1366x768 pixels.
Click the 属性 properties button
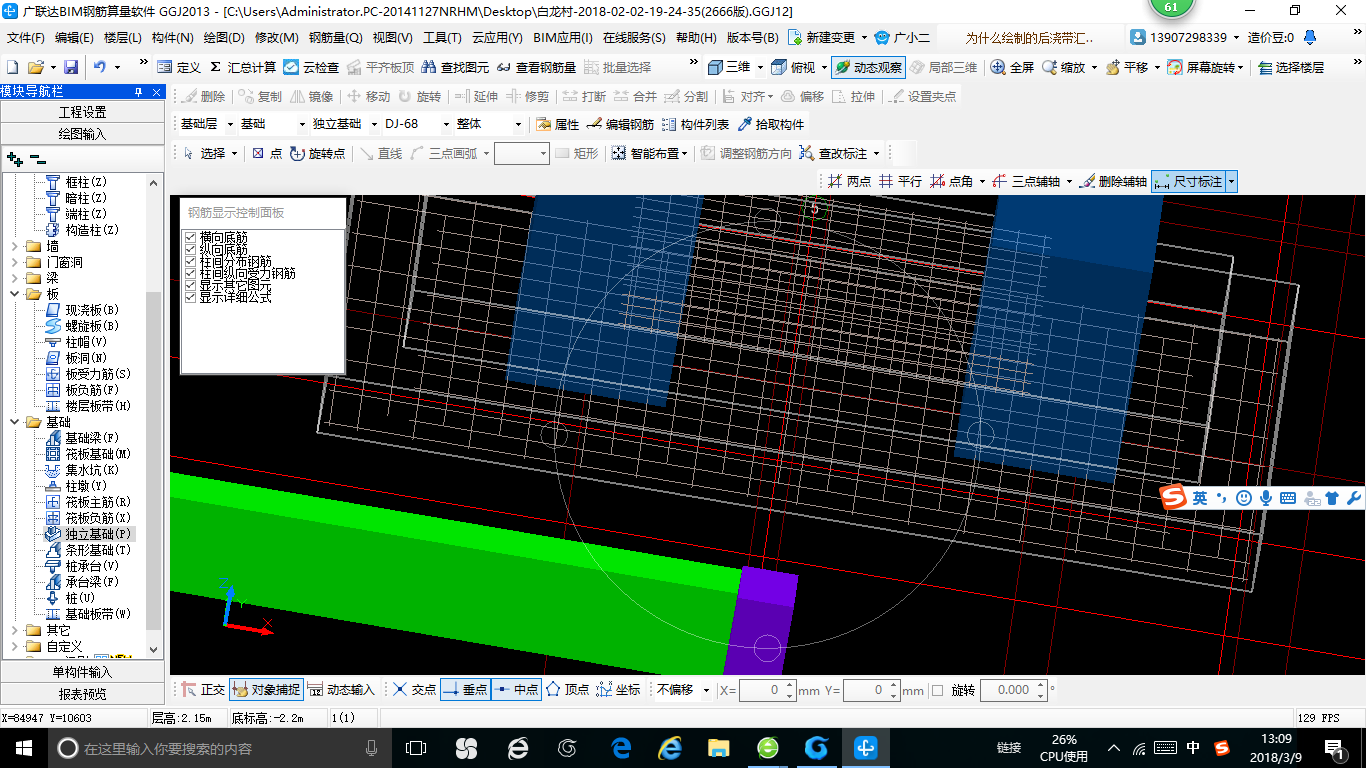[558, 124]
